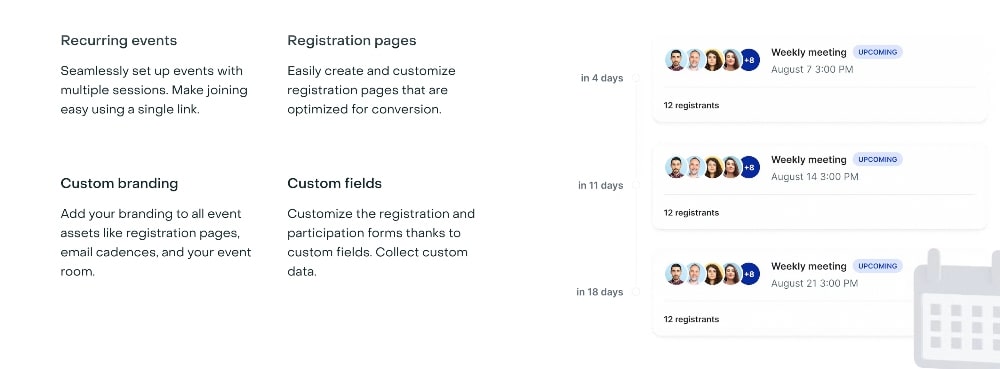Select the yellow-background avatar in August 14 card

point(713,167)
